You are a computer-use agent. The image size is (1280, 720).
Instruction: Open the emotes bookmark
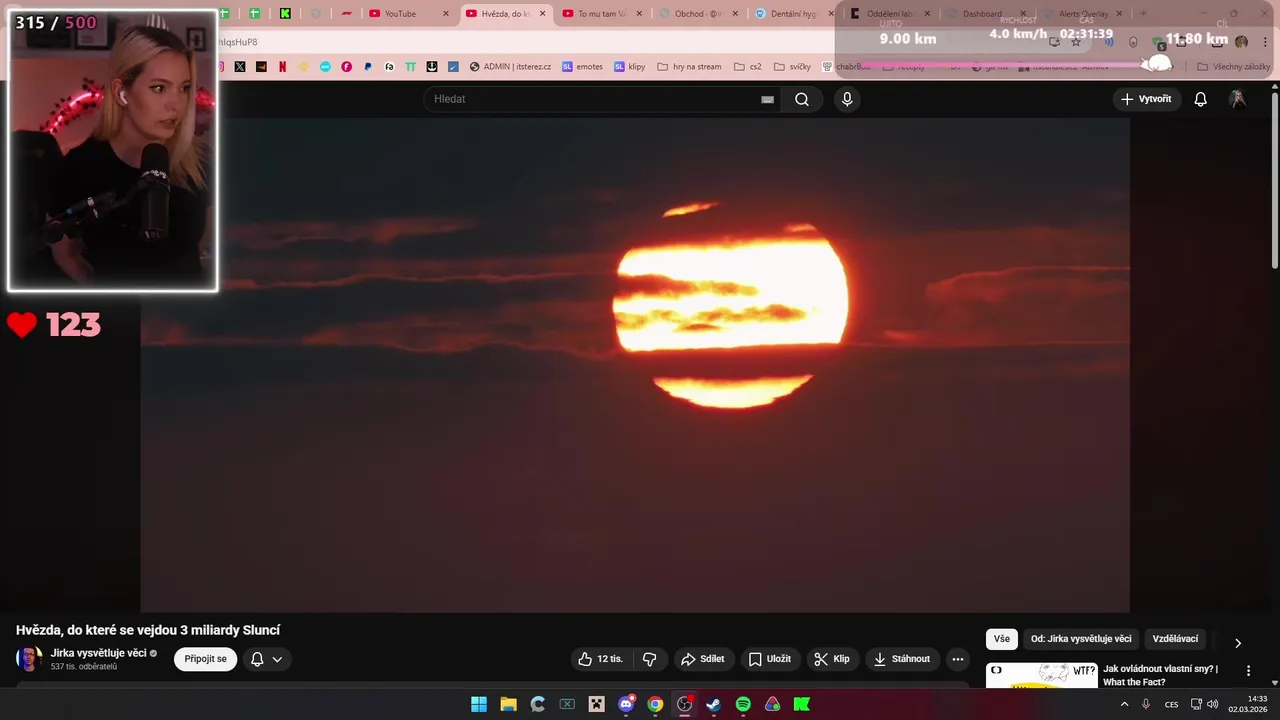tap(582, 67)
